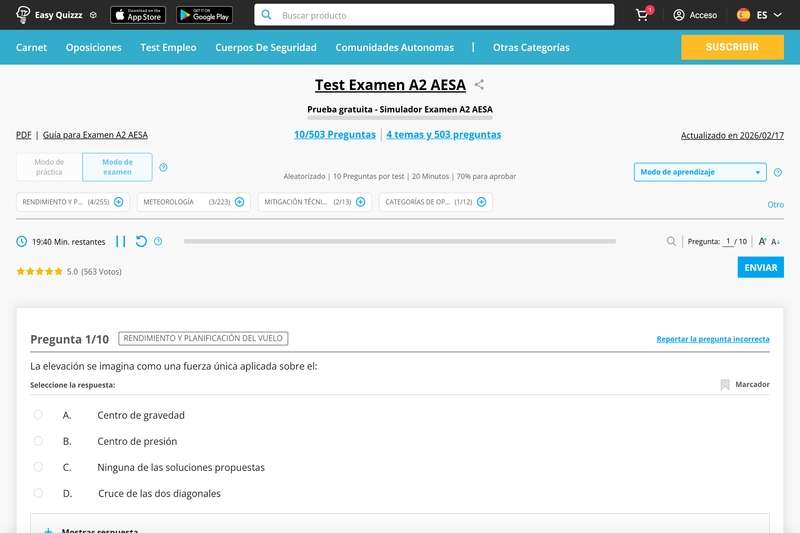The width and height of the screenshot is (800, 533).
Task: Click the question number input field
Action: coord(728,241)
